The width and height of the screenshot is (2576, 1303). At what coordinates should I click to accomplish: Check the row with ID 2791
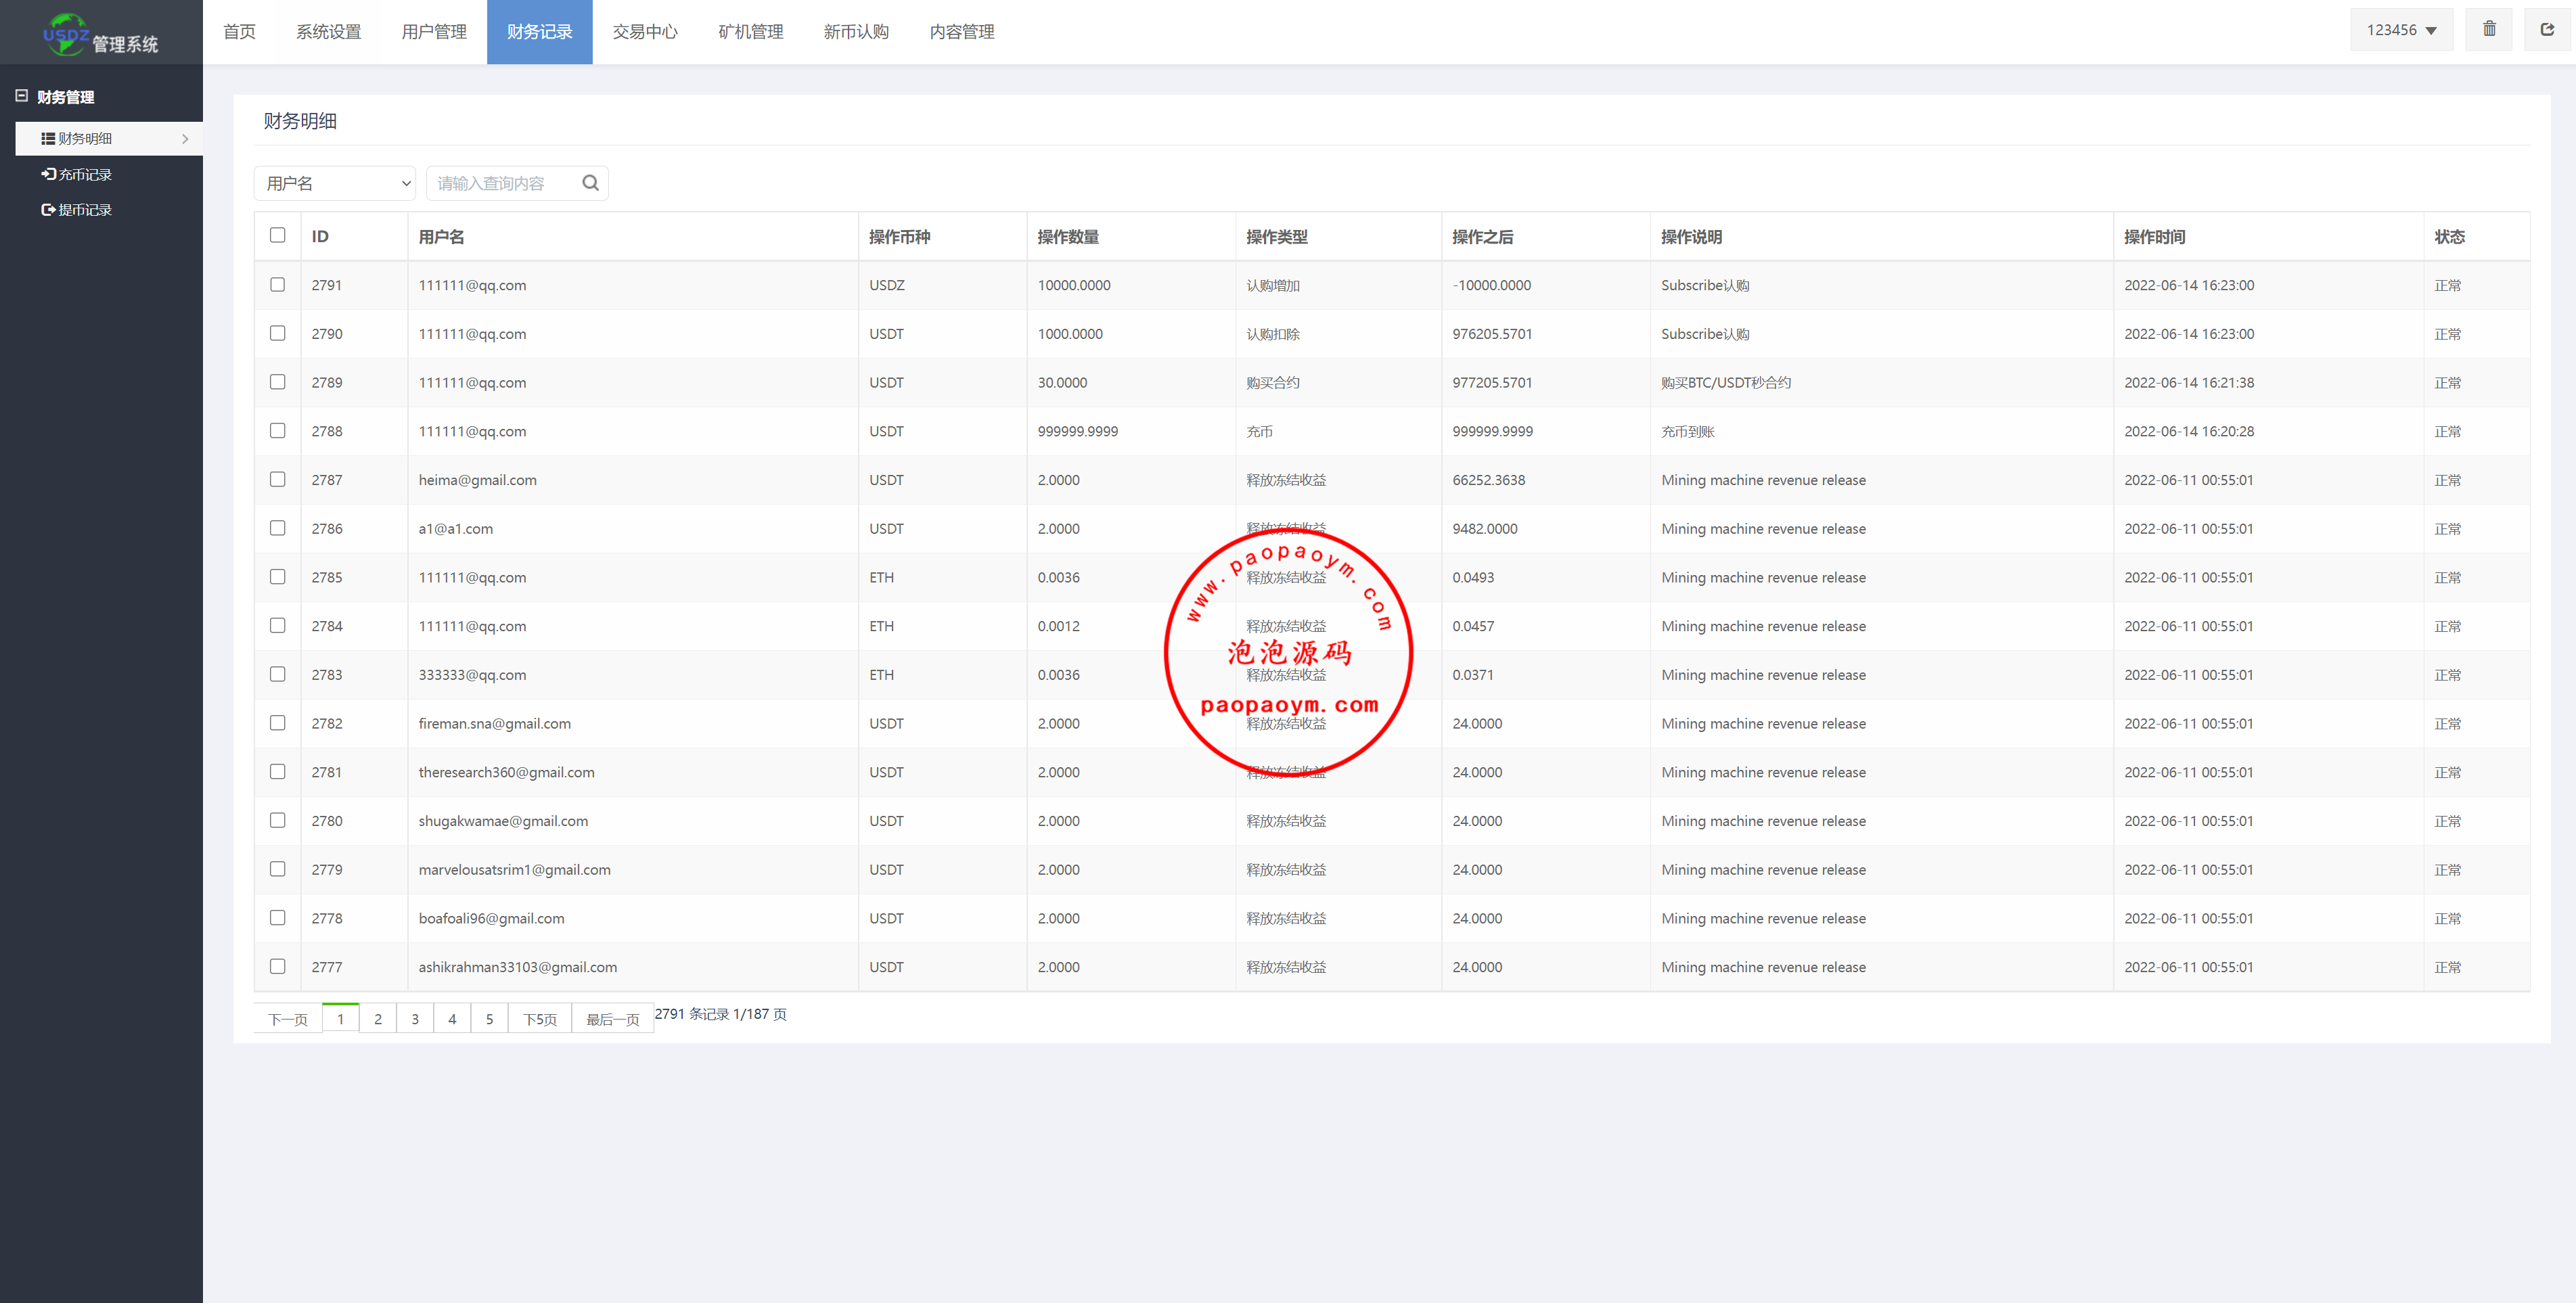click(x=277, y=285)
